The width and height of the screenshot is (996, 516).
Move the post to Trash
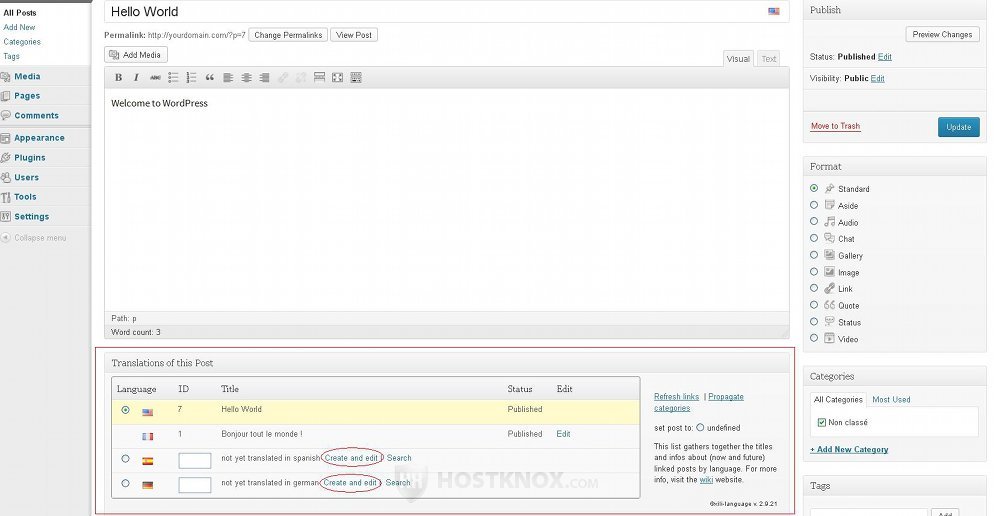(835, 126)
